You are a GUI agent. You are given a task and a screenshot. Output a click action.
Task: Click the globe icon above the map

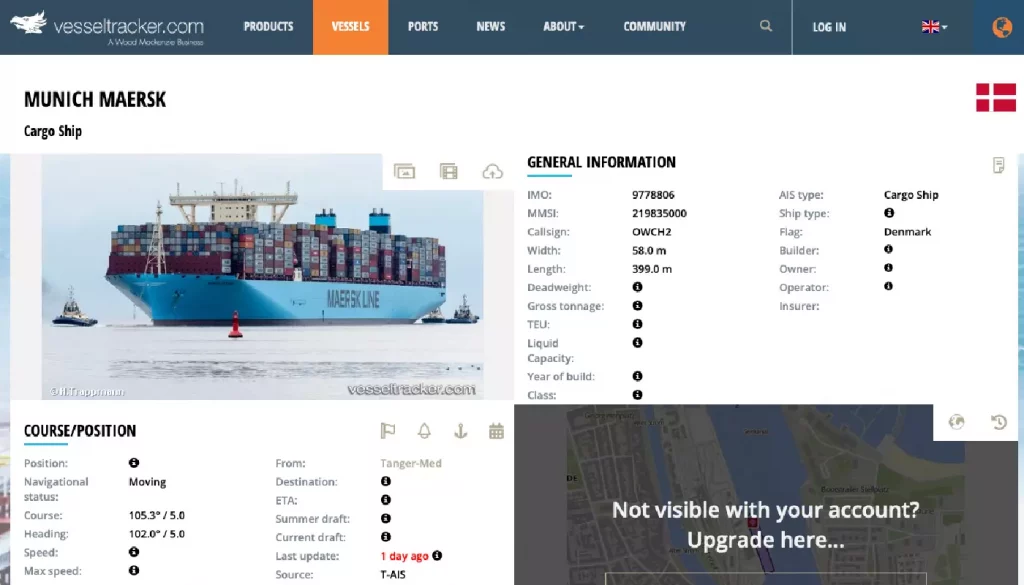pos(956,422)
